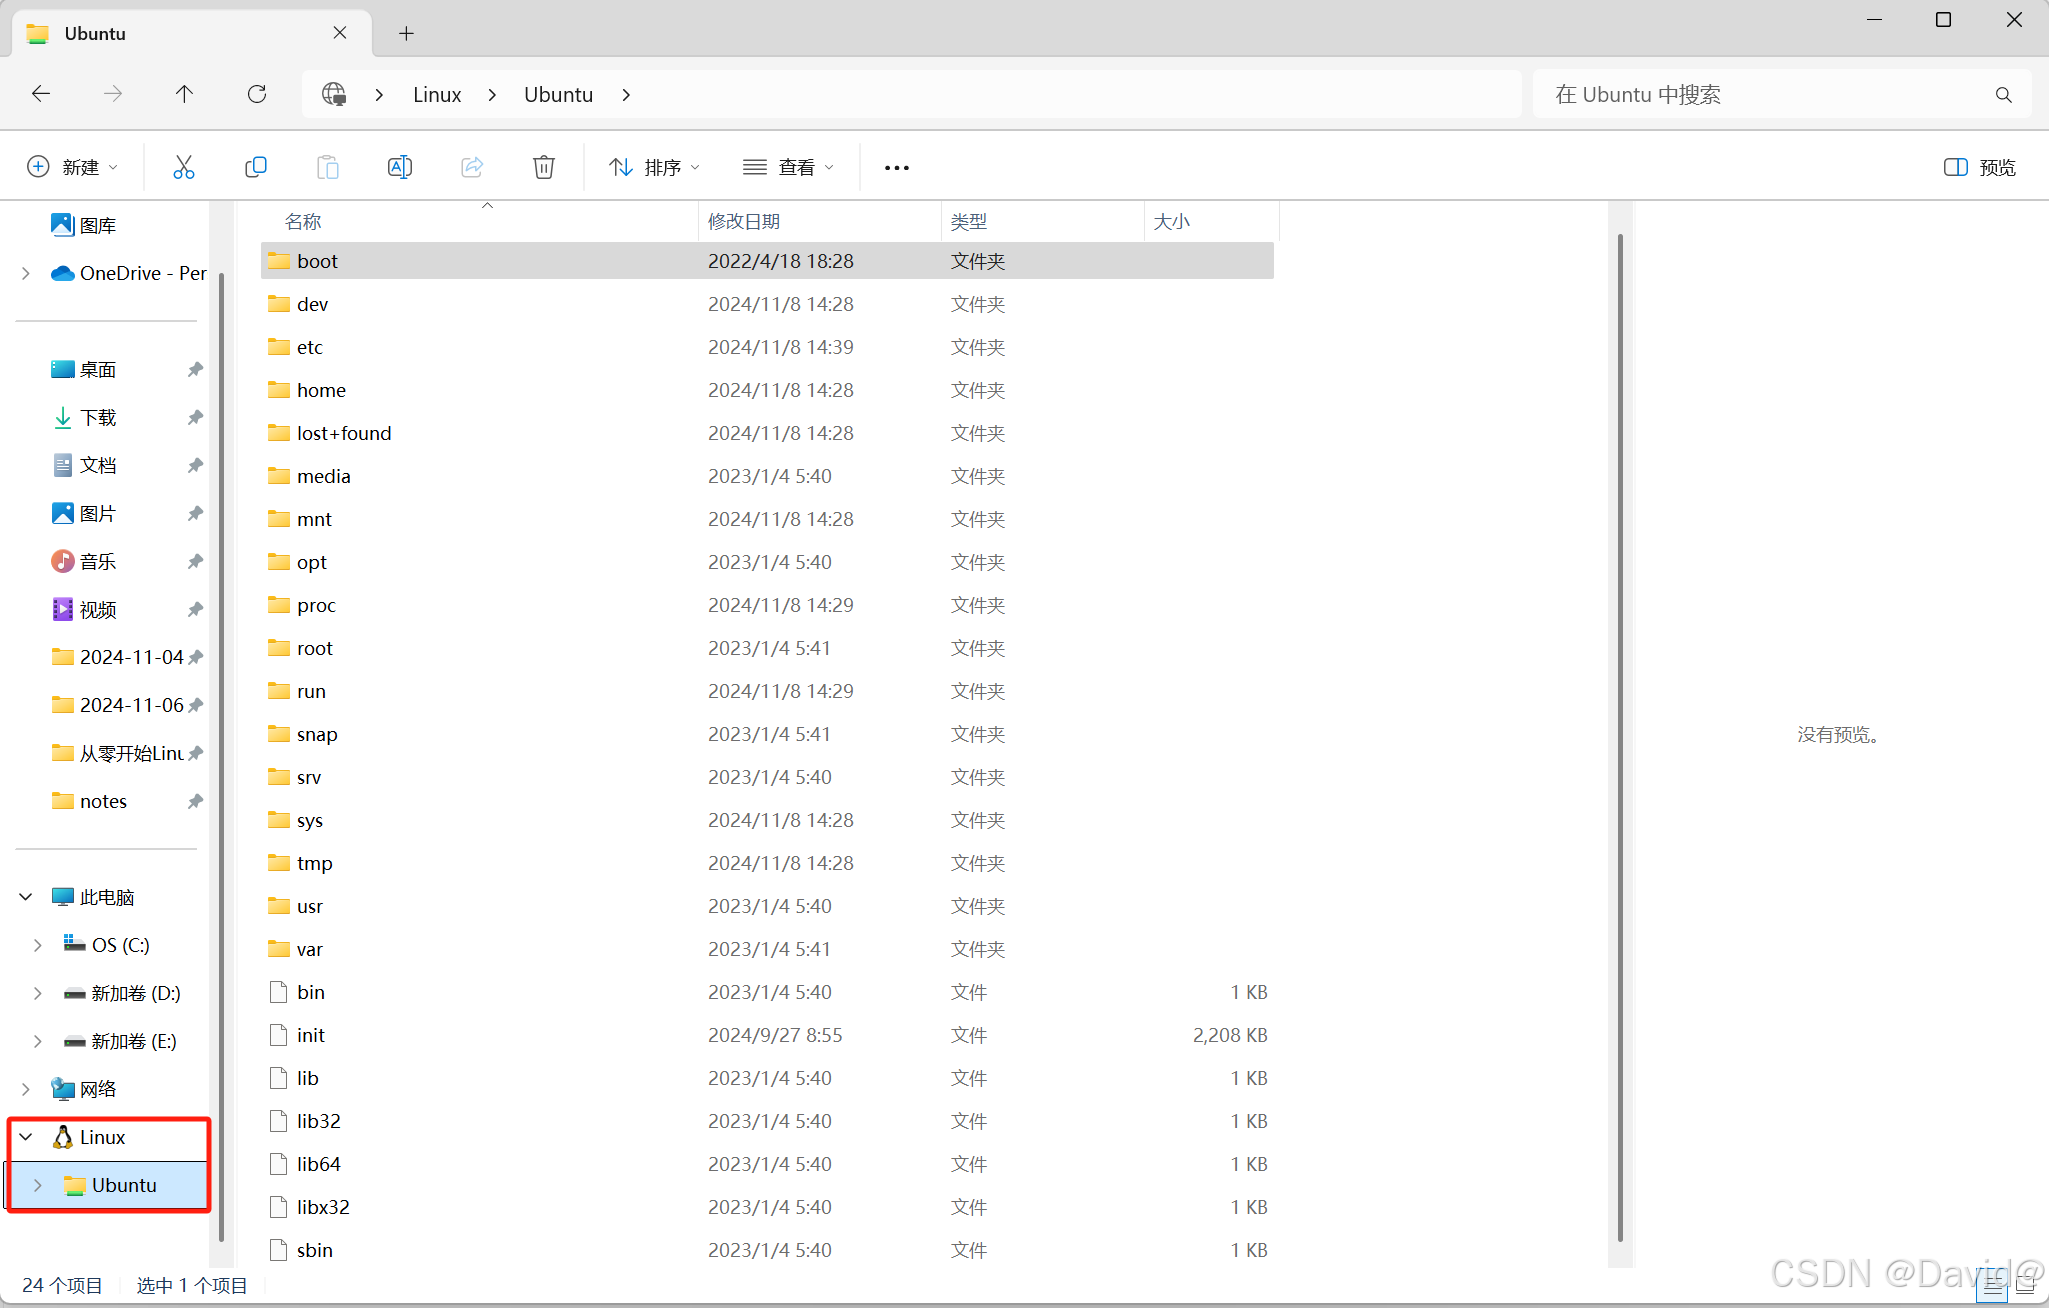
Task: Click the Delete trash icon
Action: coord(544,167)
